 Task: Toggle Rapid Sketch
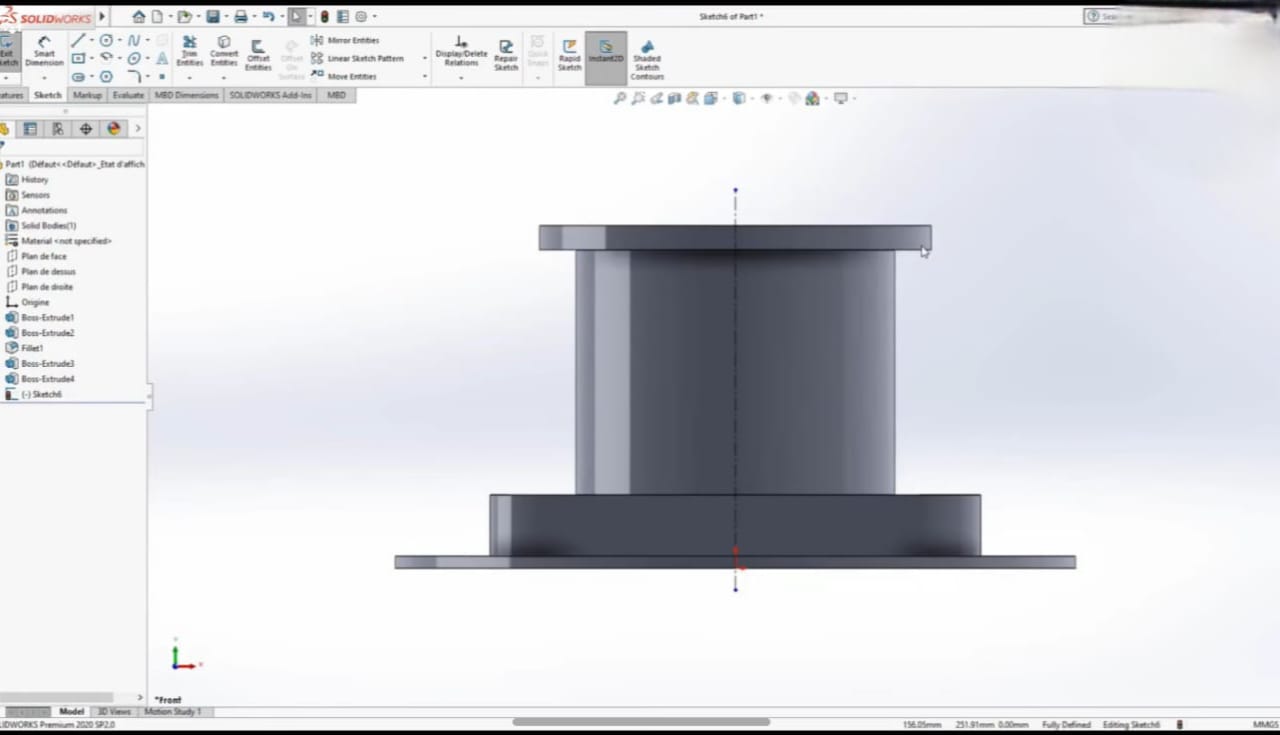pos(569,54)
